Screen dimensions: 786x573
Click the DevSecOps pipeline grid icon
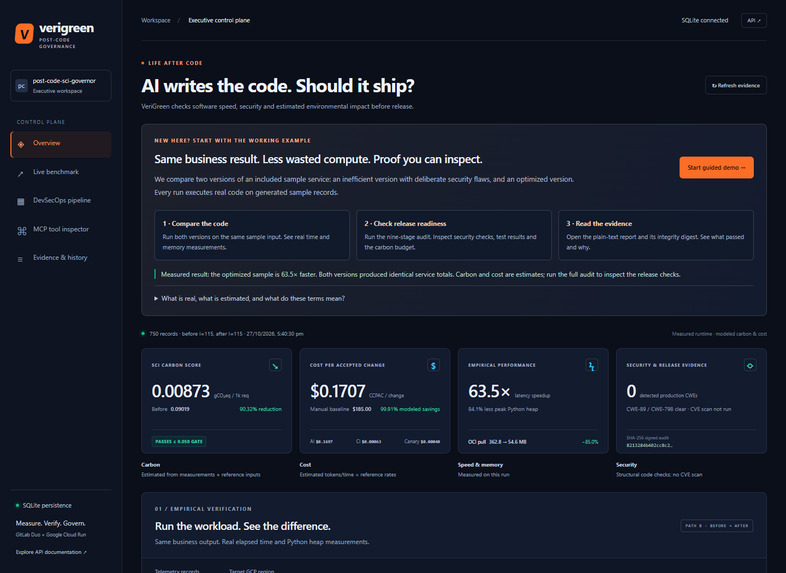[x=21, y=202]
